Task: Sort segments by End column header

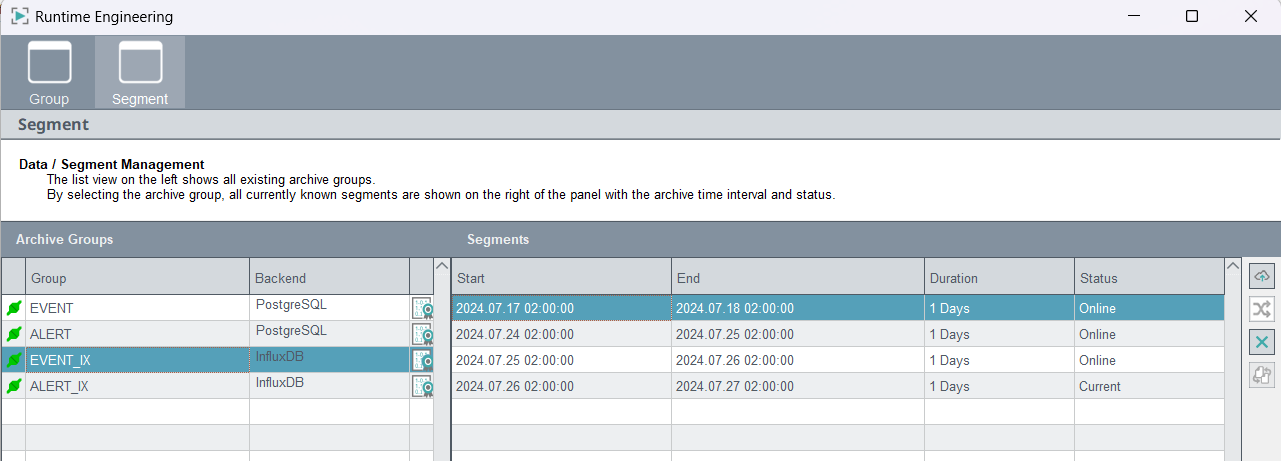Action: pos(798,278)
